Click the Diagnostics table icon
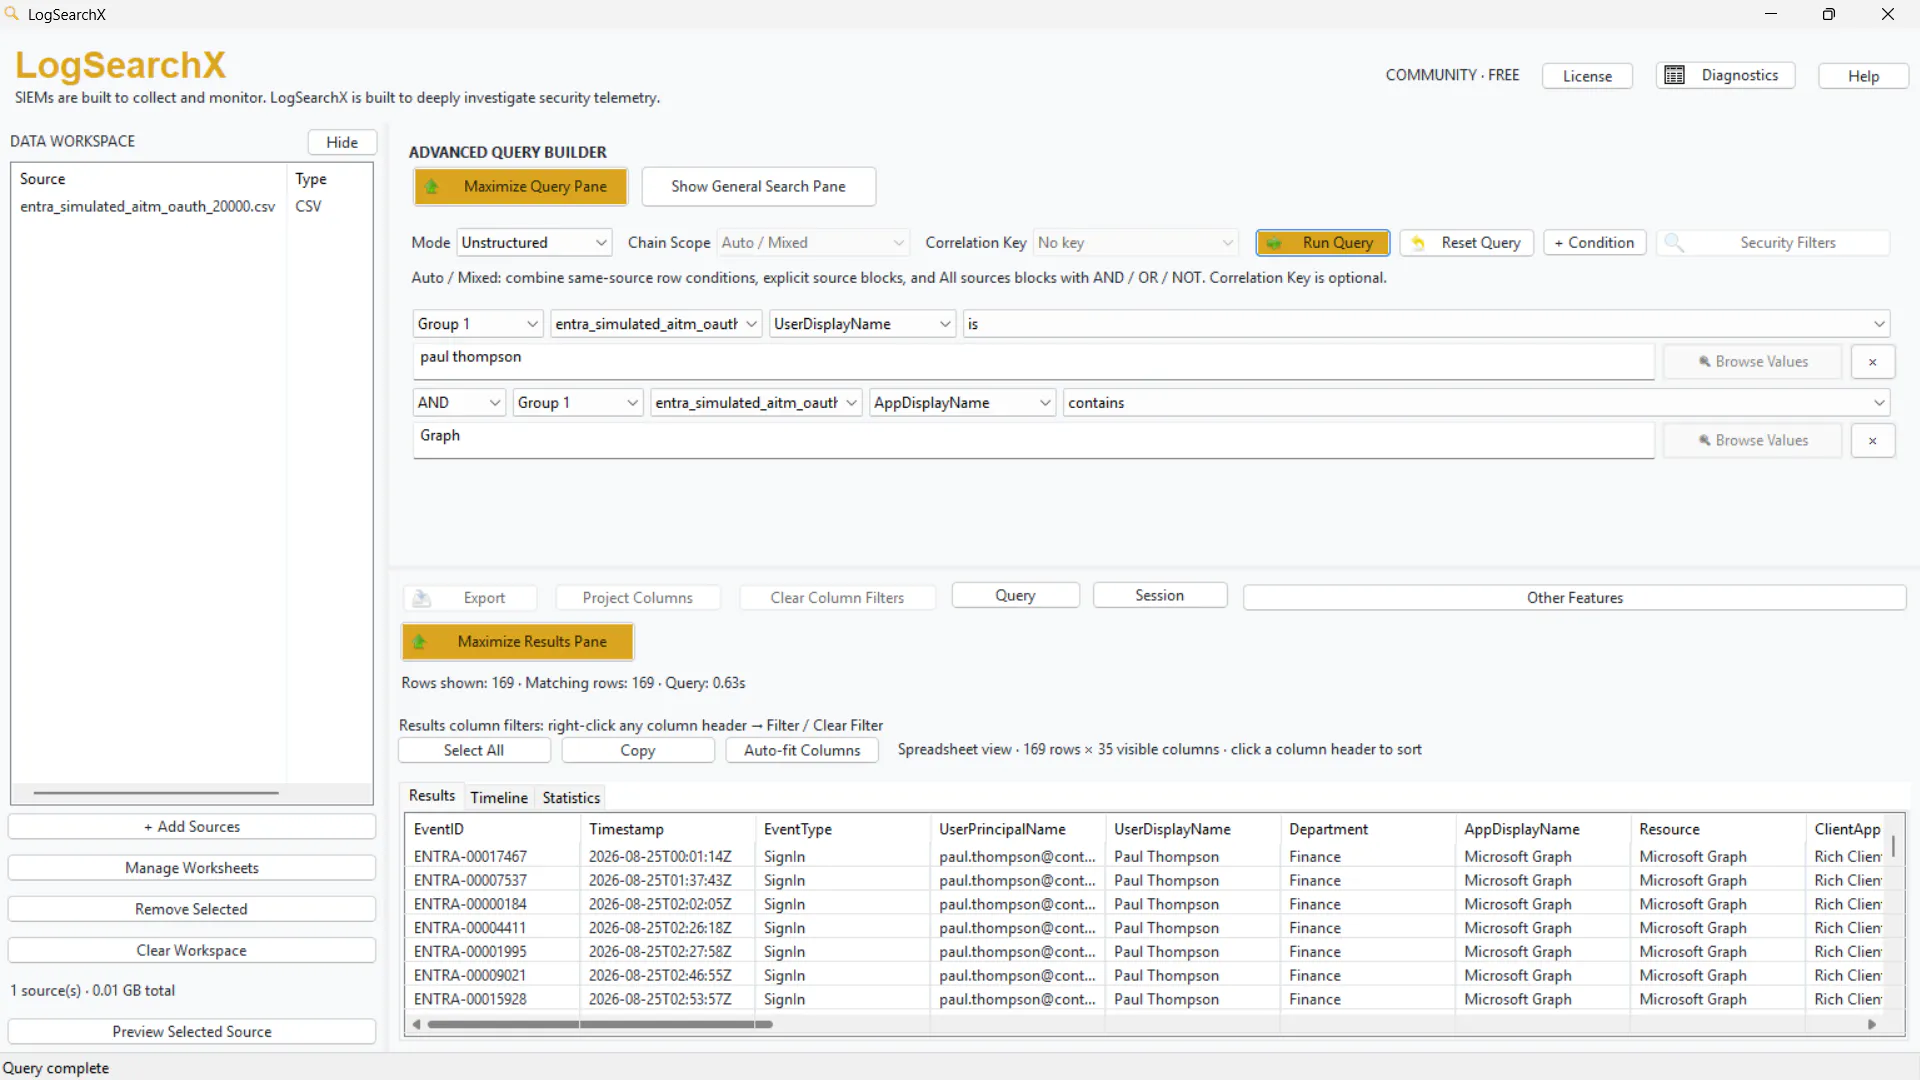 click(x=1675, y=75)
